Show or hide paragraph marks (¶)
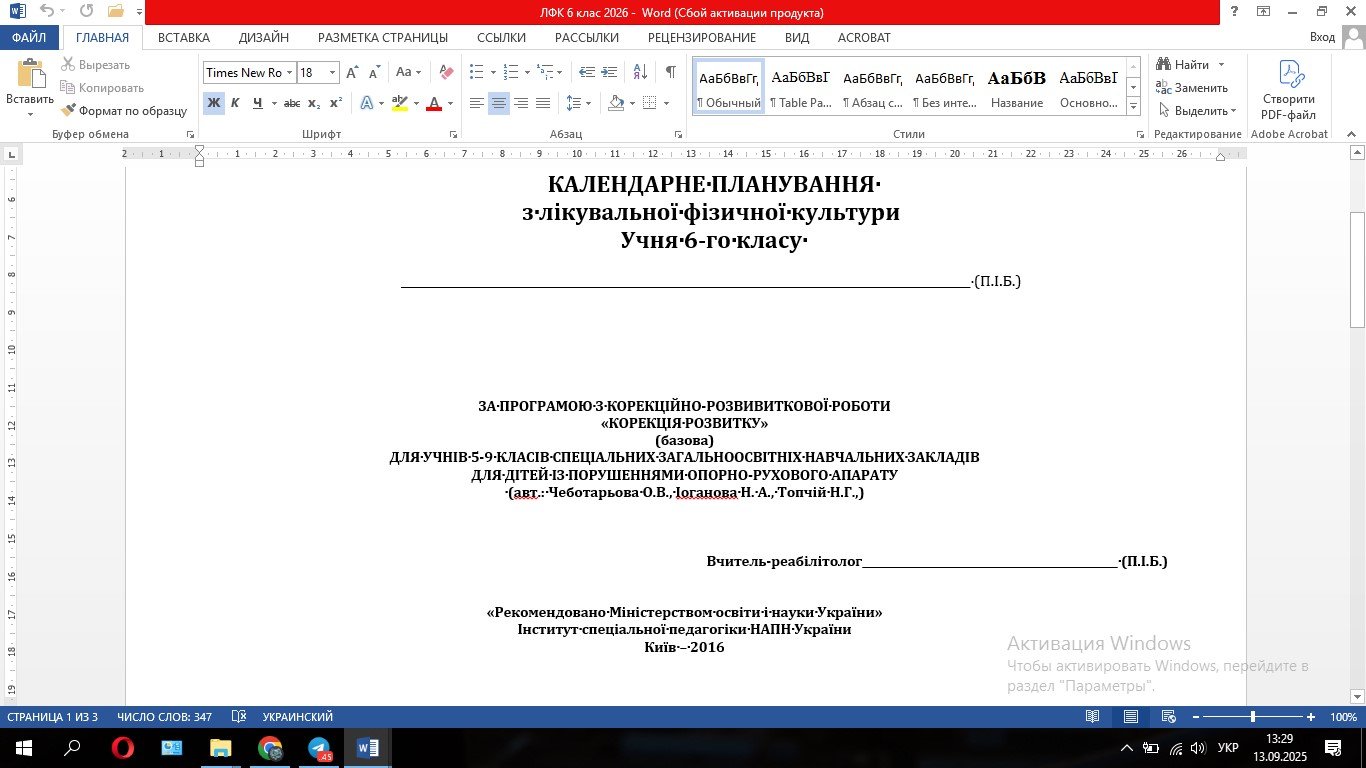This screenshot has width=1366, height=768. 670,72
